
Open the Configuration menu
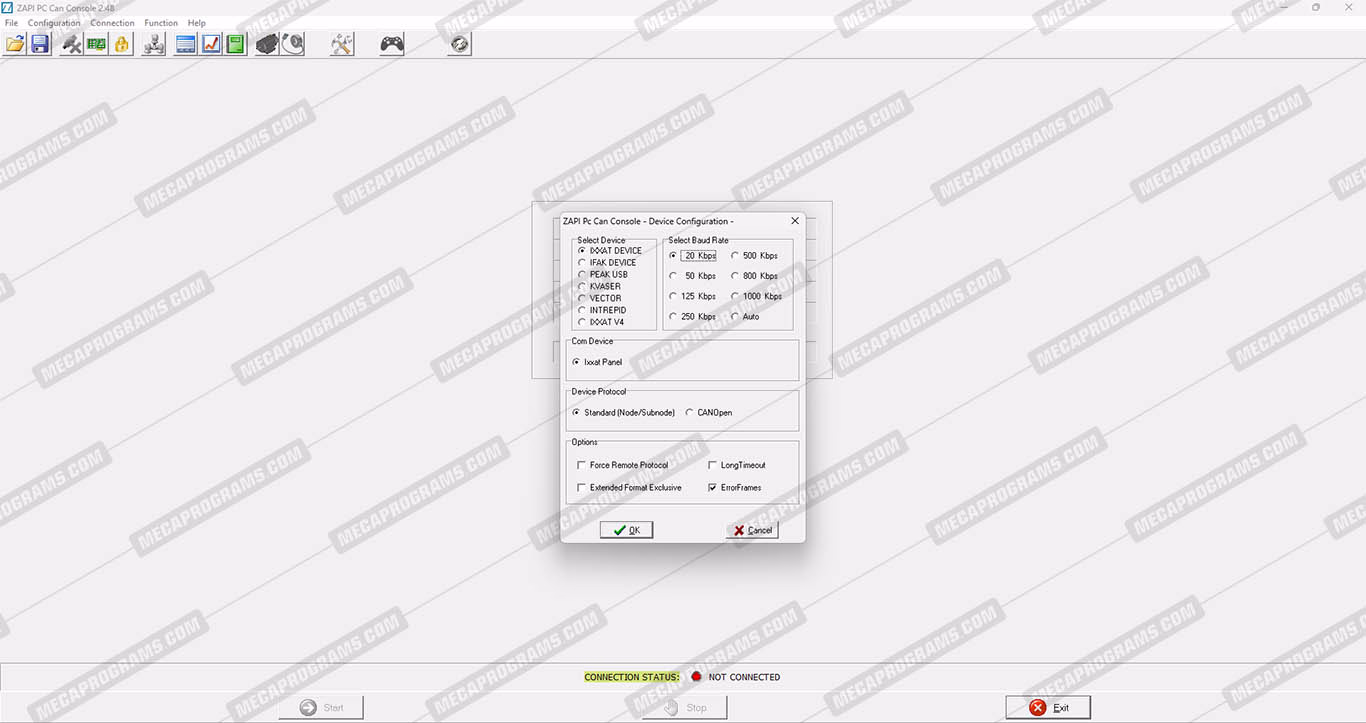coord(54,23)
